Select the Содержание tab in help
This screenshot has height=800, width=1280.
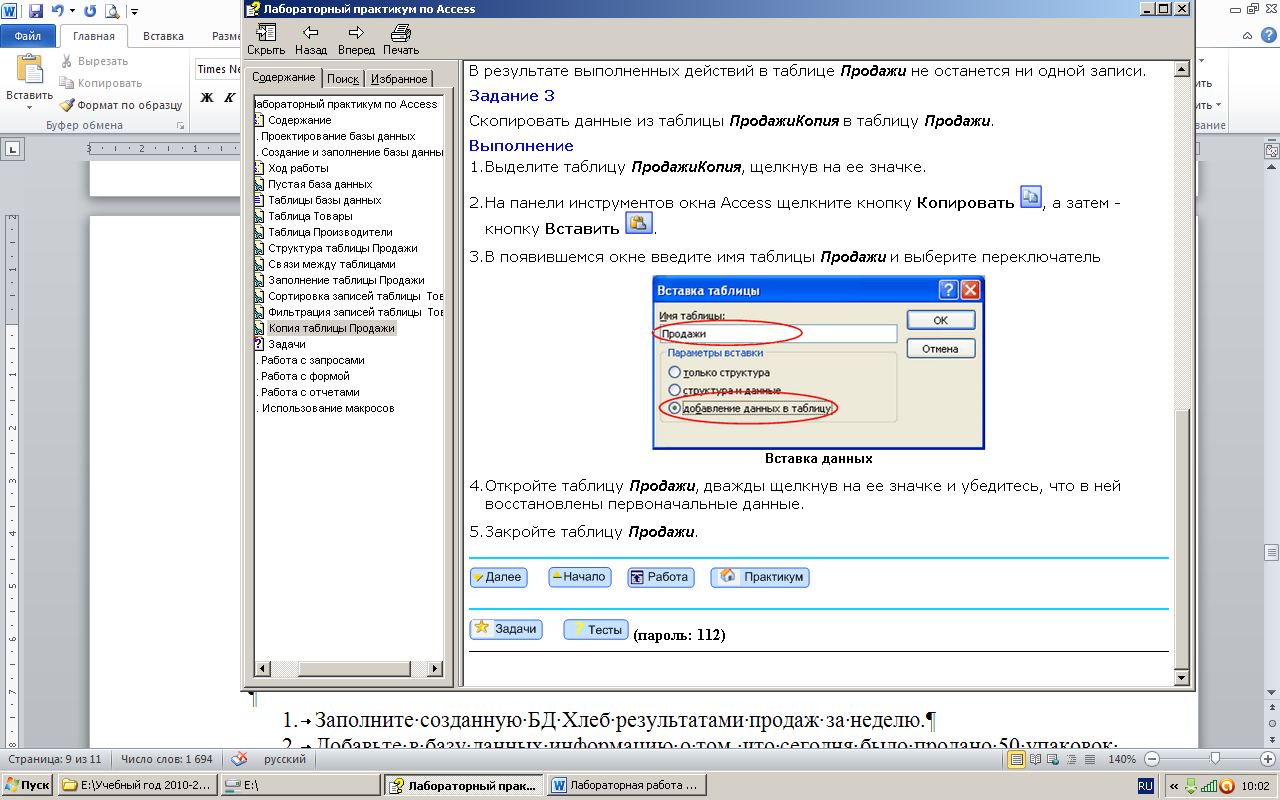pyautogui.click(x=284, y=77)
